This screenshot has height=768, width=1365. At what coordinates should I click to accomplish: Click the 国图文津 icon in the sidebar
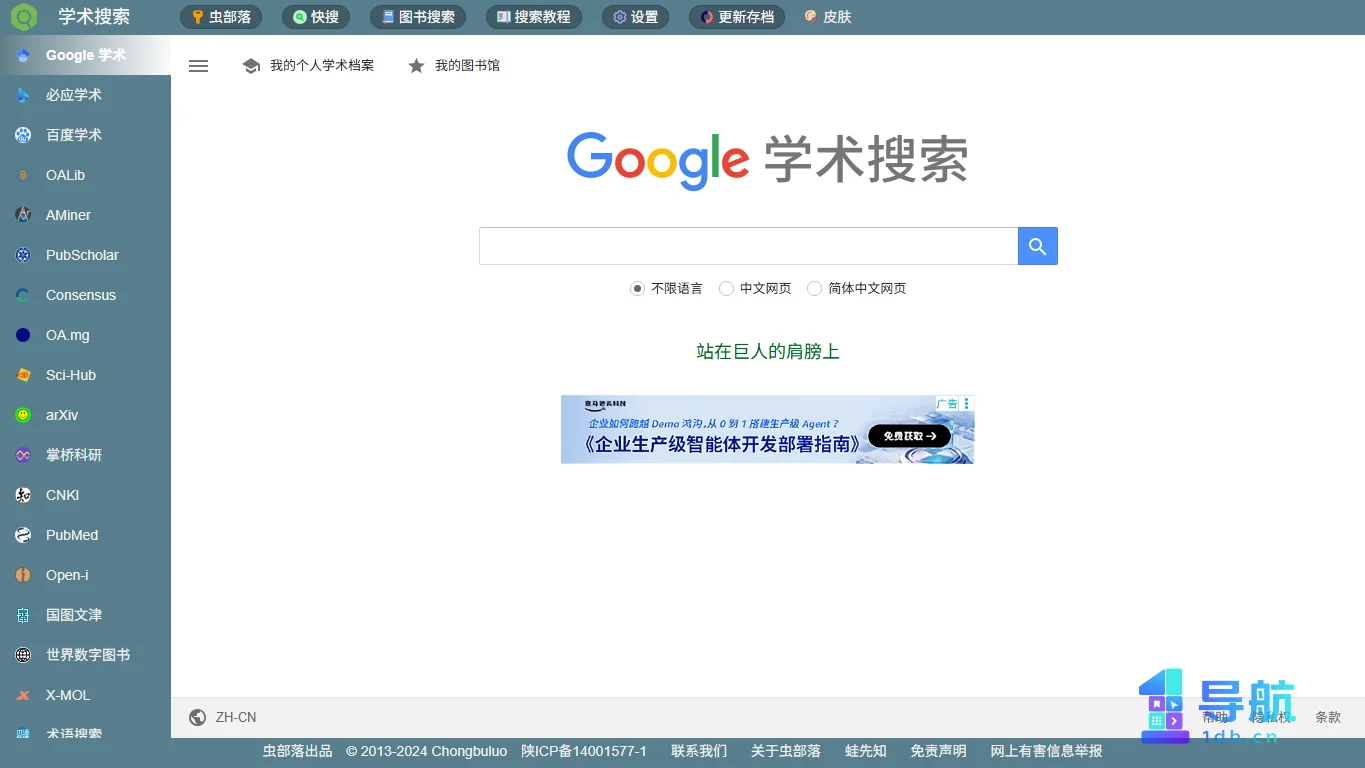(23, 615)
